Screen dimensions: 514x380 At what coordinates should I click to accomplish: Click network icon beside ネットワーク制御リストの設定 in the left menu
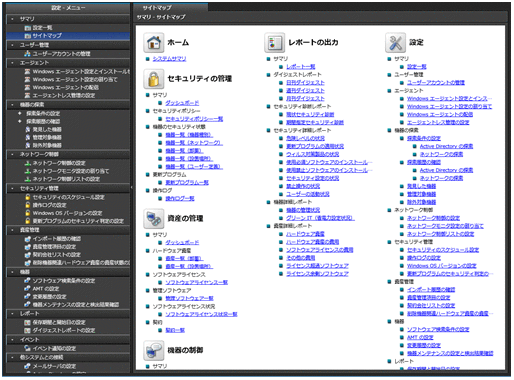point(28,179)
